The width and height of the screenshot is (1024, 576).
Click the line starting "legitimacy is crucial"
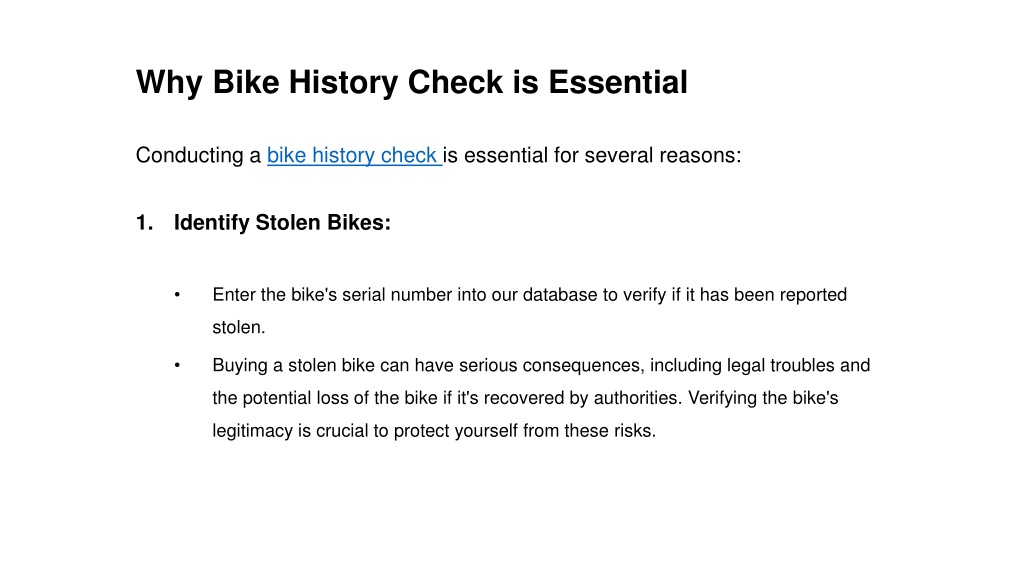(434, 431)
